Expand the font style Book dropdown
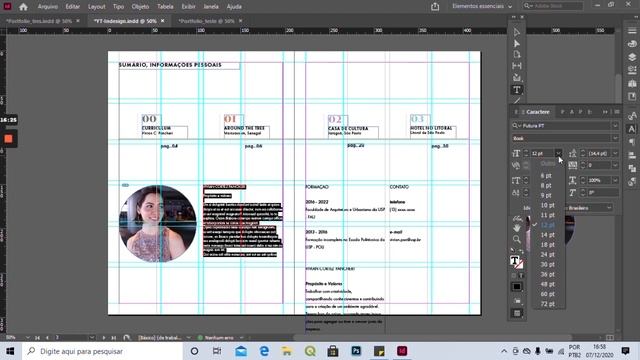 [x=615, y=138]
